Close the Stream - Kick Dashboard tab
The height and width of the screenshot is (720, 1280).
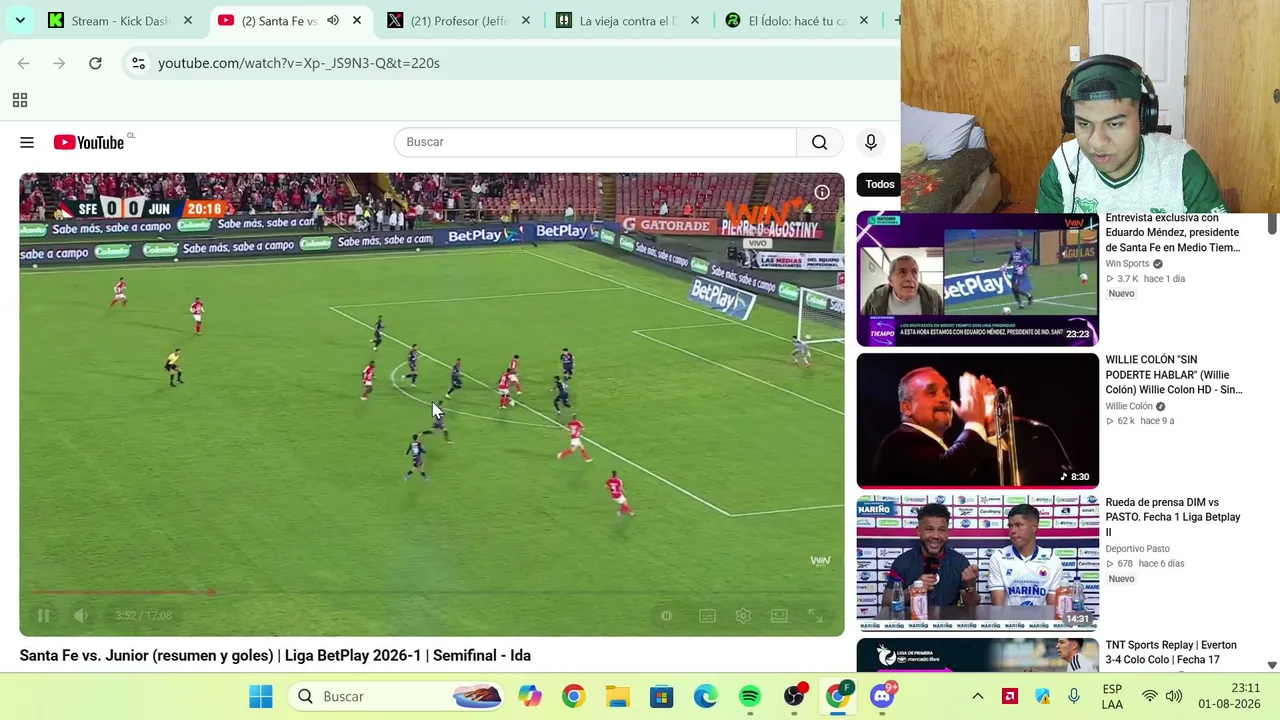[187, 21]
